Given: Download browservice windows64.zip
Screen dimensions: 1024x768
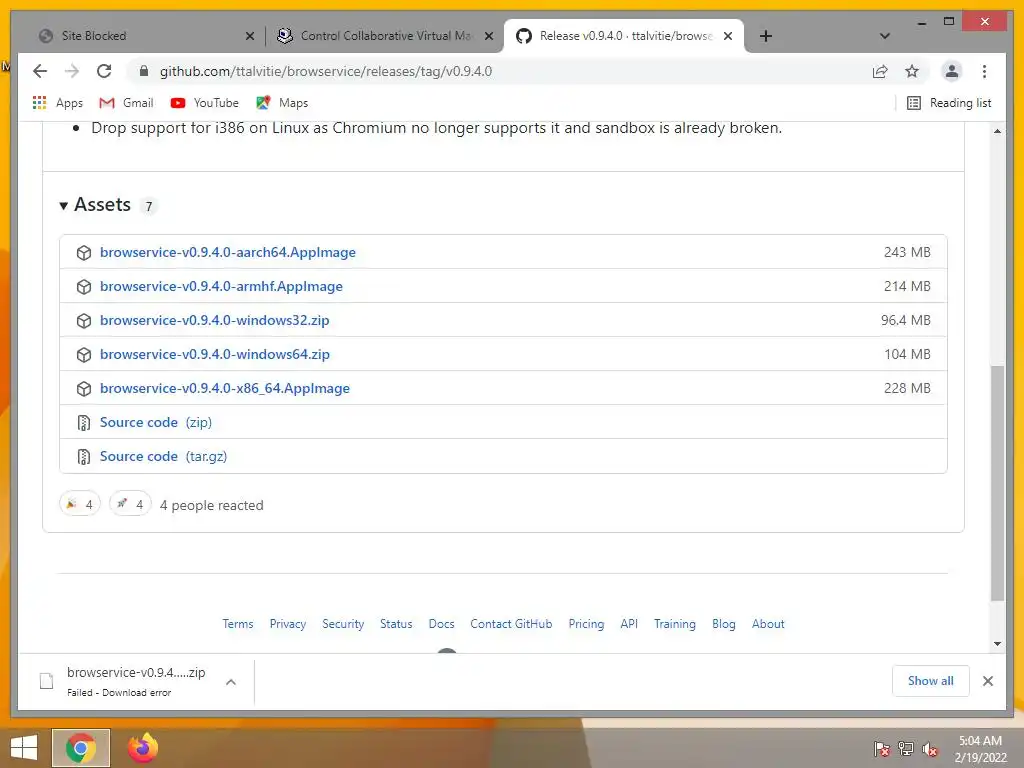Looking at the screenshot, I should (214, 354).
